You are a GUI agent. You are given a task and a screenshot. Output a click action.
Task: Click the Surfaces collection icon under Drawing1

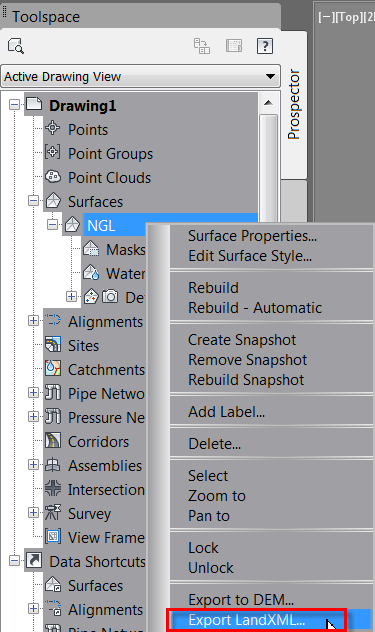pyautogui.click(x=53, y=200)
